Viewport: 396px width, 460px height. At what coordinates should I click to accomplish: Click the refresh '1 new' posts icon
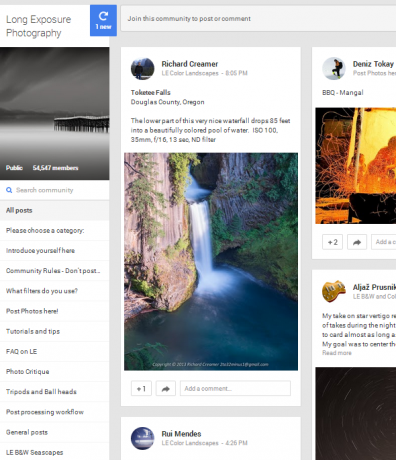pyautogui.click(x=103, y=20)
